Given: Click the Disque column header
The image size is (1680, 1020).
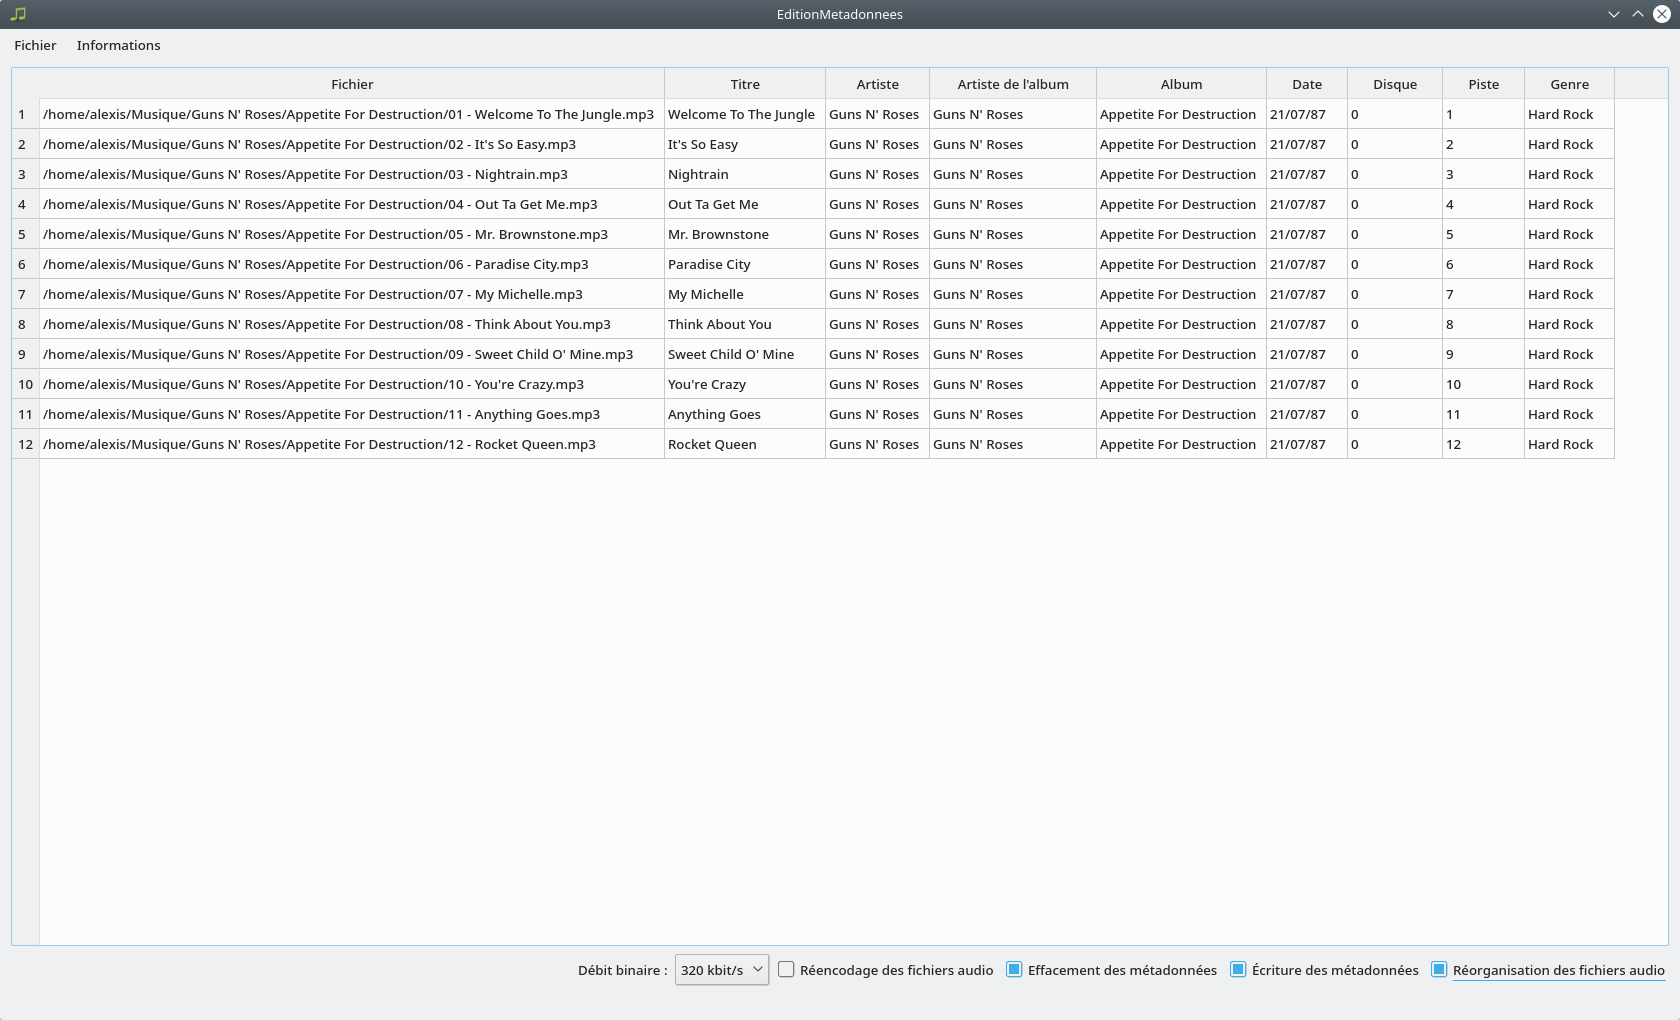Looking at the screenshot, I should click(1395, 84).
